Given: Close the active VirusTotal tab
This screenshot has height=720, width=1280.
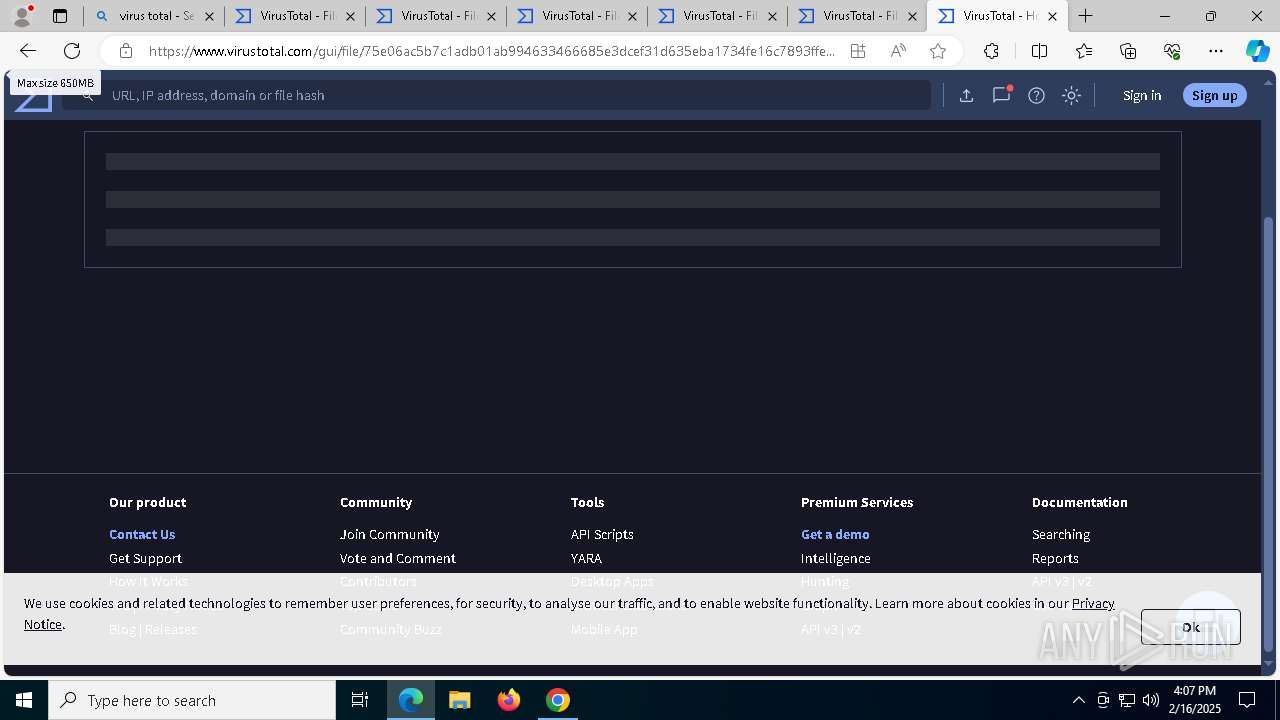Looking at the screenshot, I should (x=1053, y=16).
